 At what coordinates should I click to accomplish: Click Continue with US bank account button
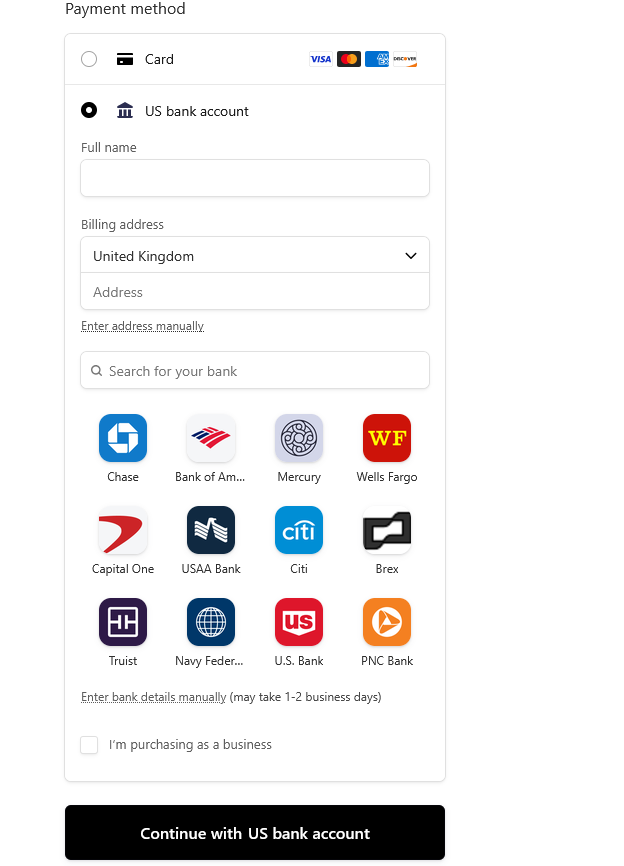[x=255, y=832]
